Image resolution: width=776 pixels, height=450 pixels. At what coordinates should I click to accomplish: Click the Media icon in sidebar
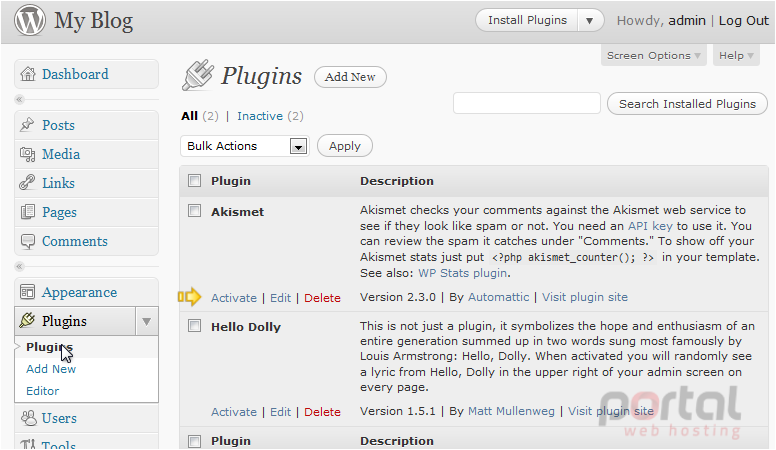[27, 154]
